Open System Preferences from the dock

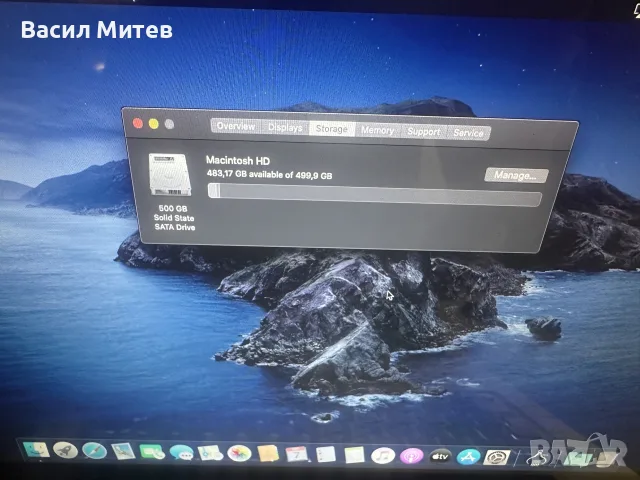497,457
